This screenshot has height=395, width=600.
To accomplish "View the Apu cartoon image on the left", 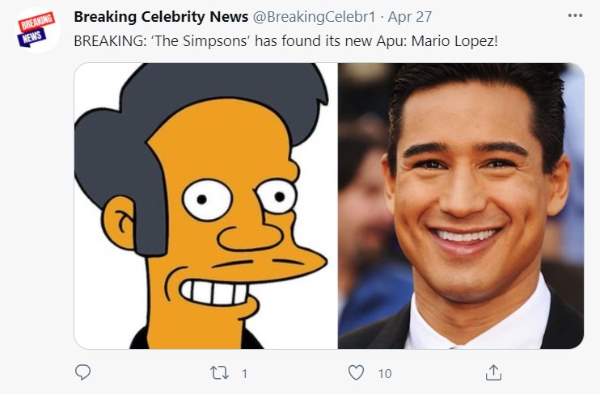I will (x=206, y=206).
